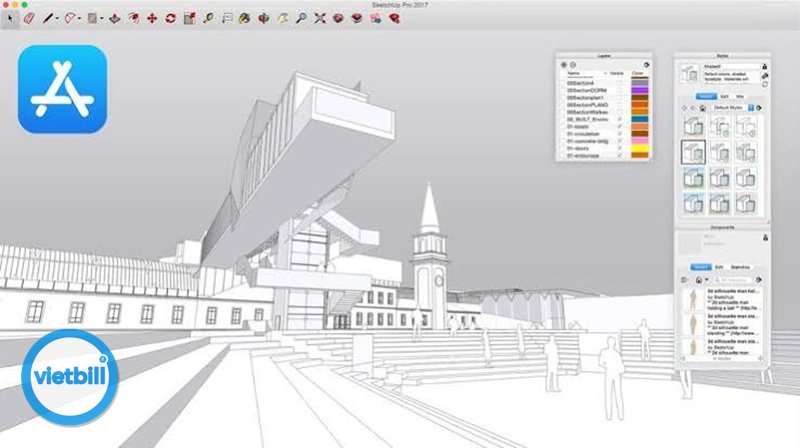This screenshot has height=448, width=800.
Task: Click the Components search field
Action: coord(733,280)
